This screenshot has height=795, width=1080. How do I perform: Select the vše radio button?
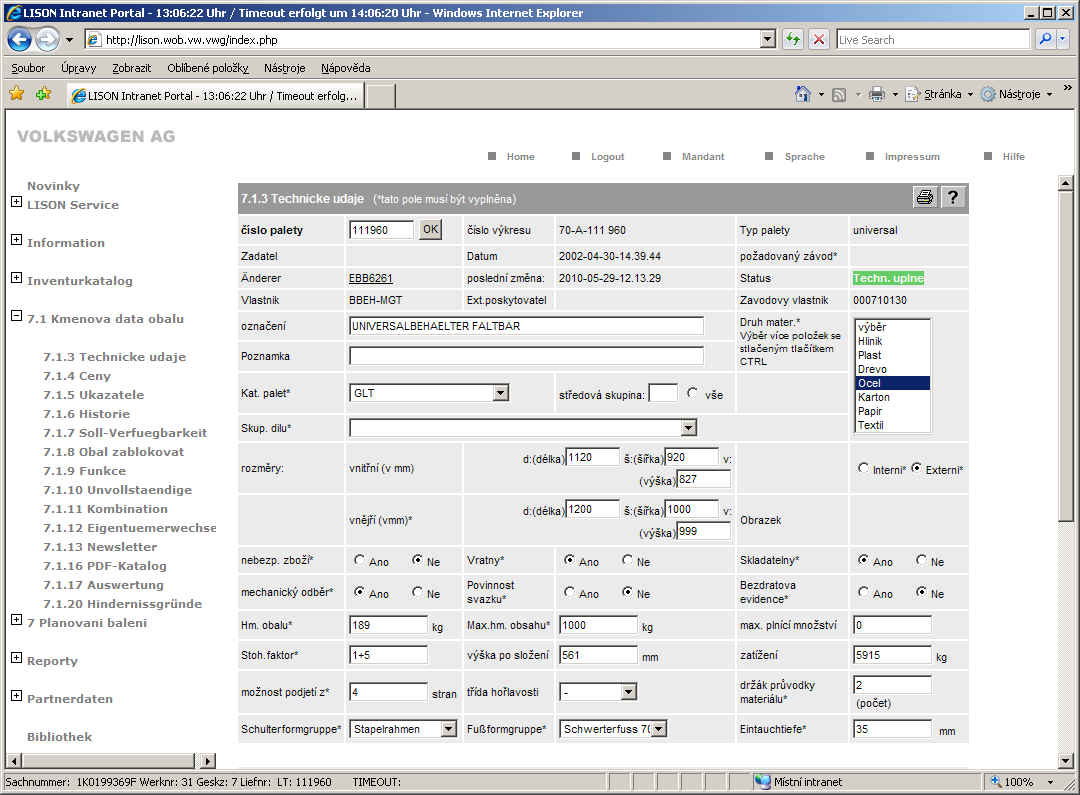[x=693, y=393]
